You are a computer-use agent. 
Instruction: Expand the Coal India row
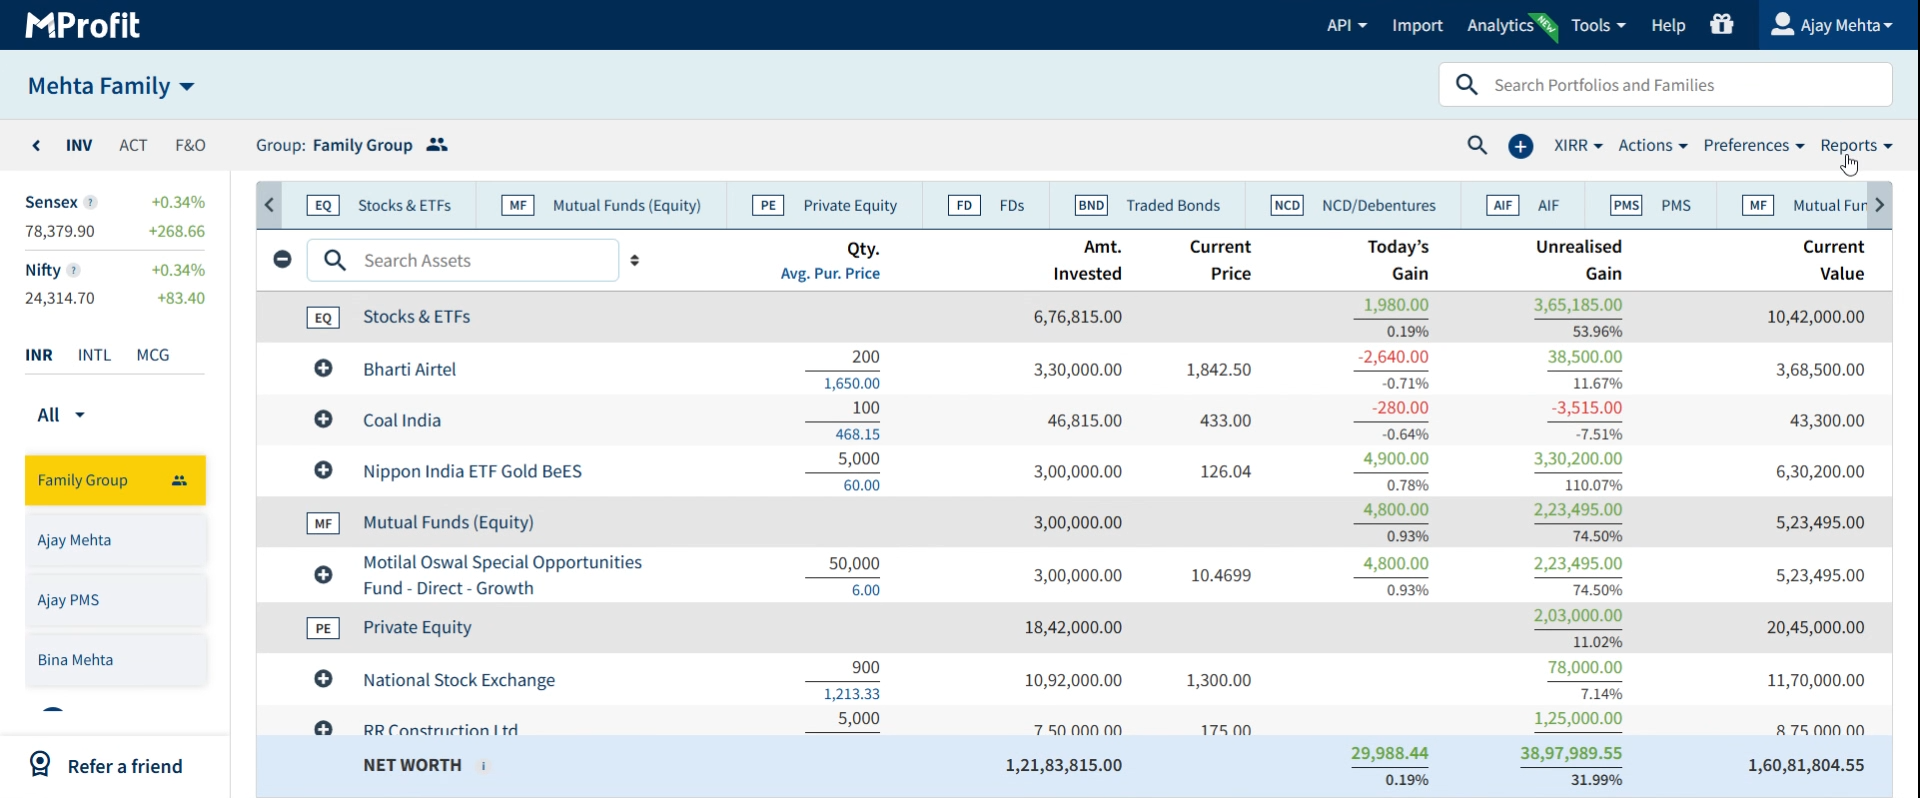(323, 420)
